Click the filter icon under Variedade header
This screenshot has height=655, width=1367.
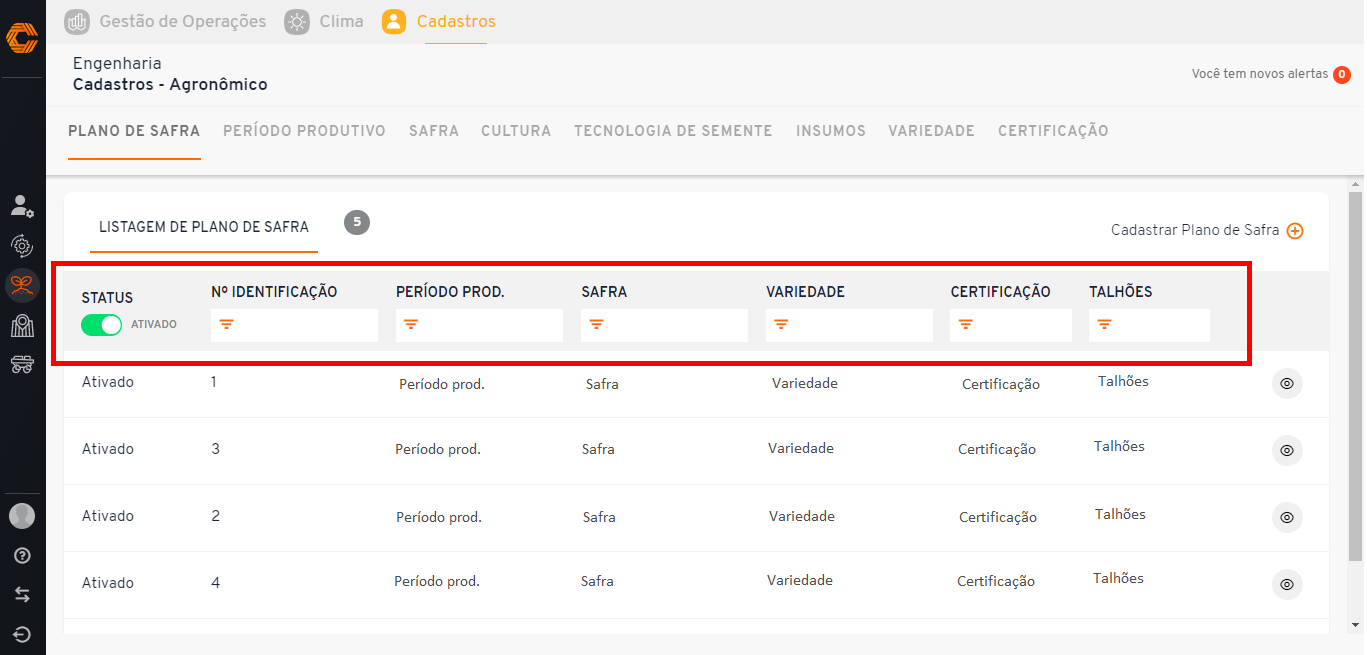pos(782,324)
